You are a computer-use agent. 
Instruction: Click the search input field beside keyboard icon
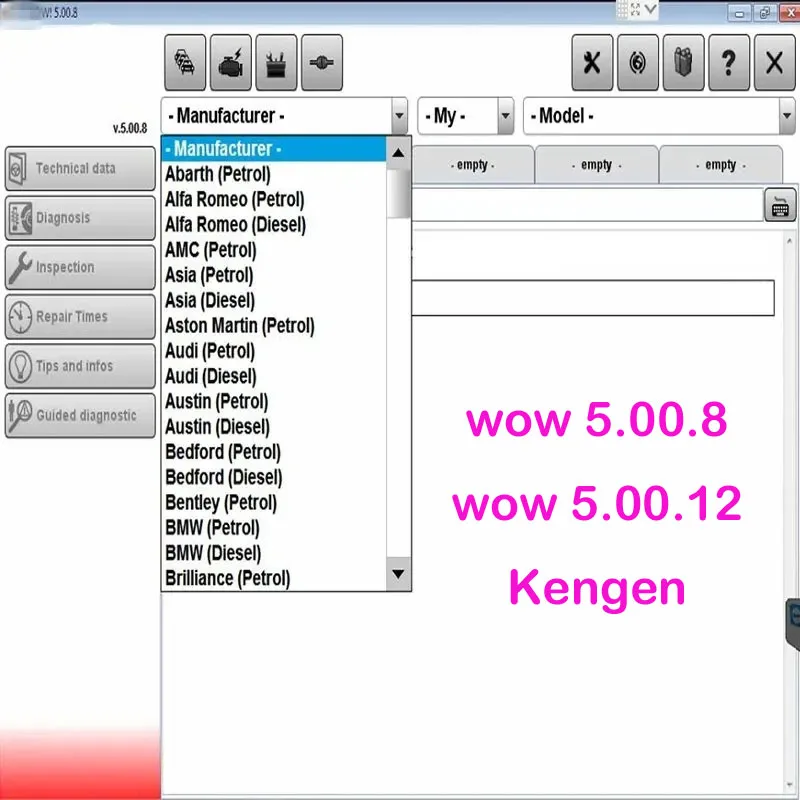tap(587, 205)
